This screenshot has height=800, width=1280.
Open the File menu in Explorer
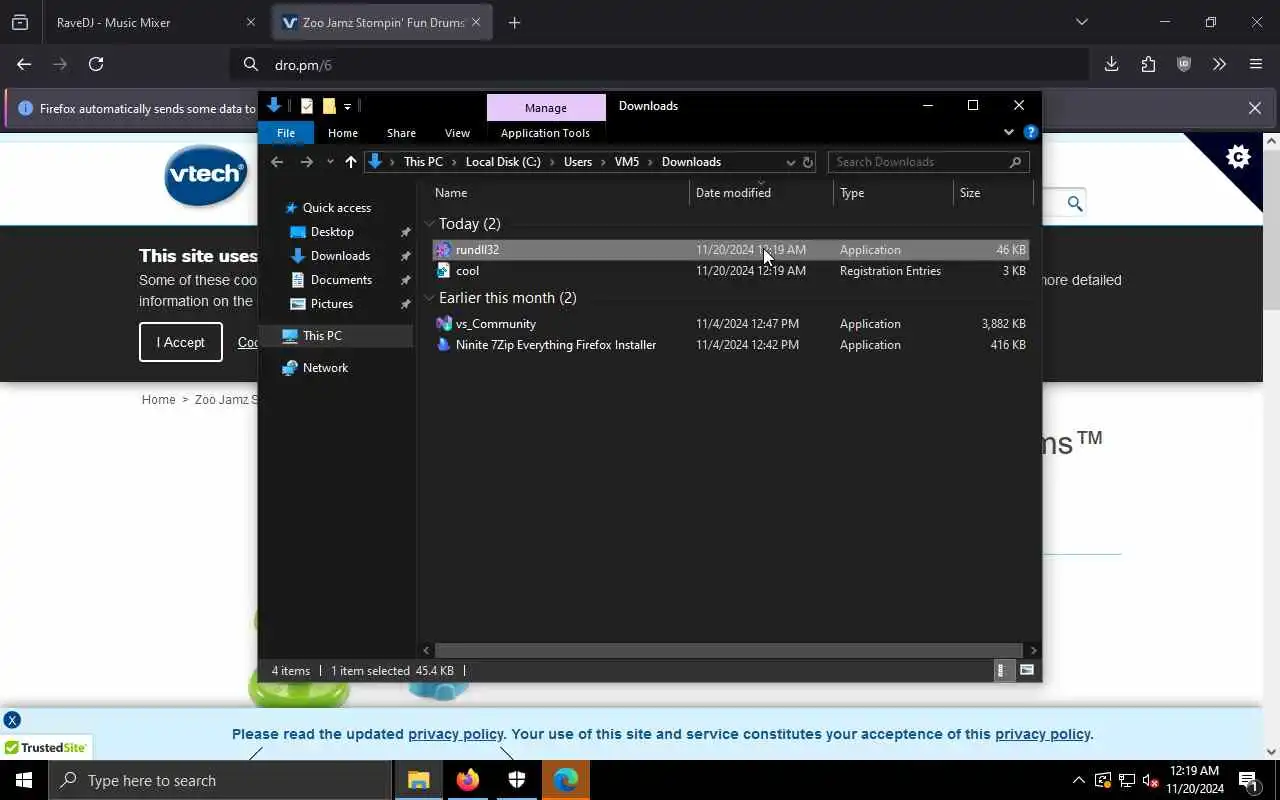286,133
